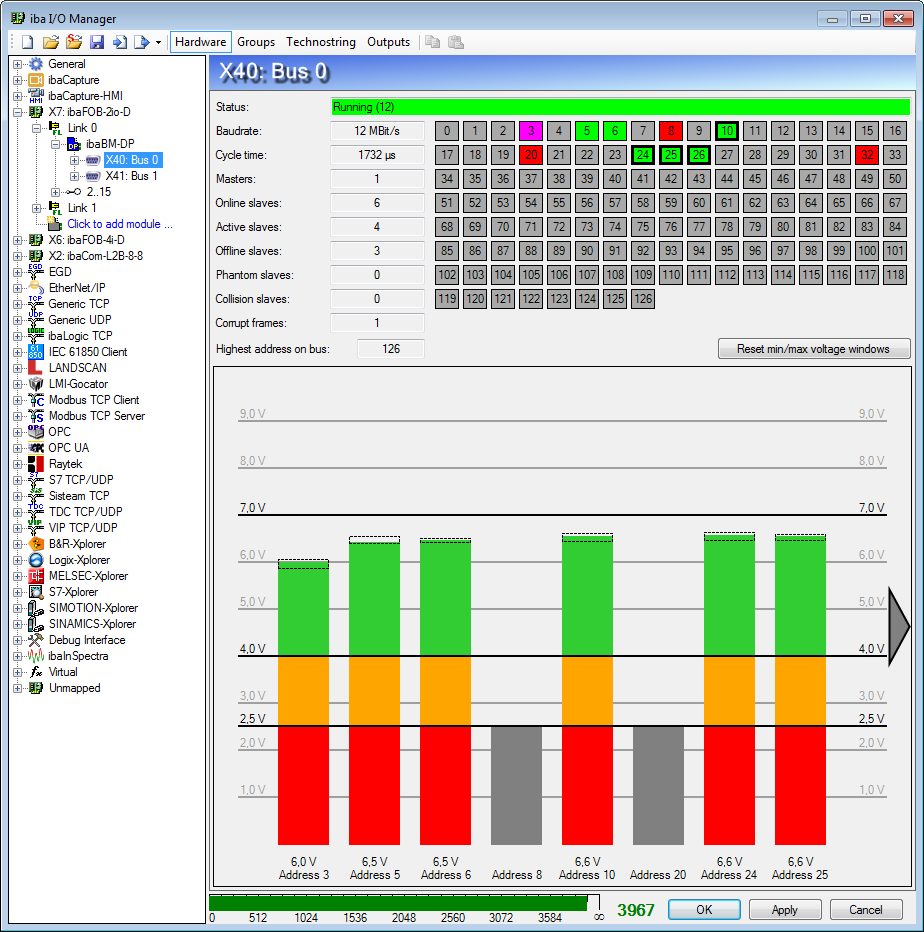This screenshot has height=932, width=924.
Task: Click the Paste toolbar icon
Action: click(x=455, y=42)
